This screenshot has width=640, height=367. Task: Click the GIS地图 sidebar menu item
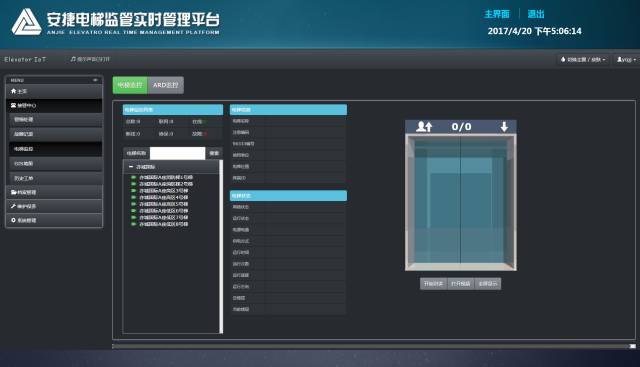(x=56, y=163)
